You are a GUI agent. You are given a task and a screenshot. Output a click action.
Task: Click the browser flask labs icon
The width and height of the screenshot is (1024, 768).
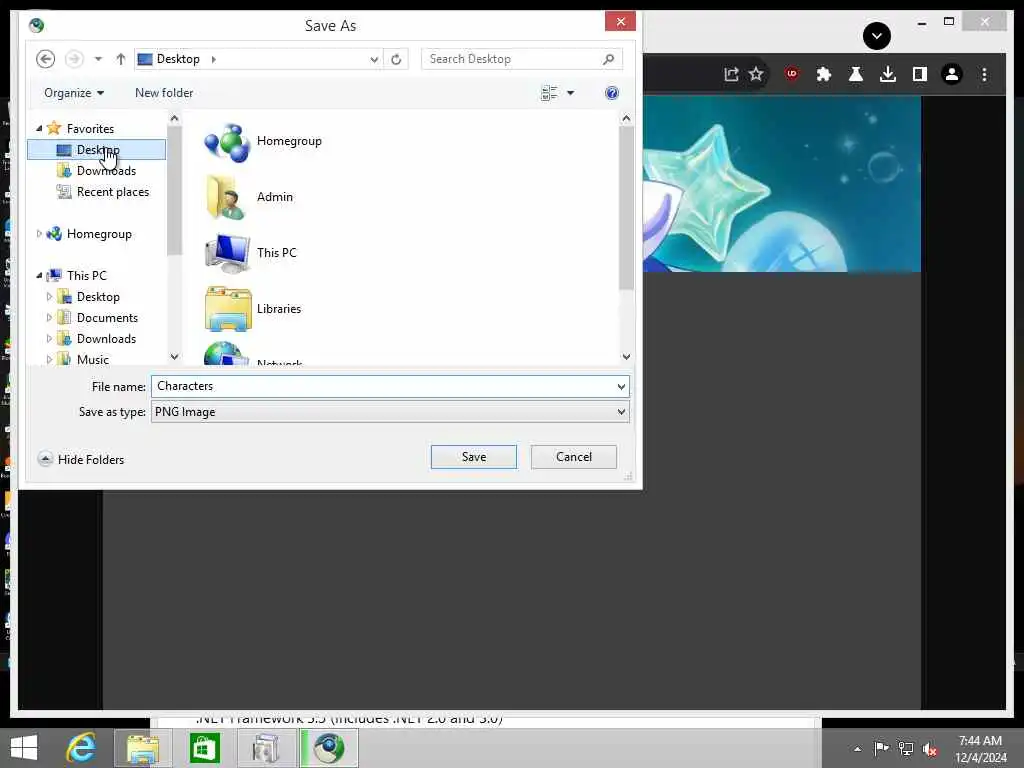(856, 74)
